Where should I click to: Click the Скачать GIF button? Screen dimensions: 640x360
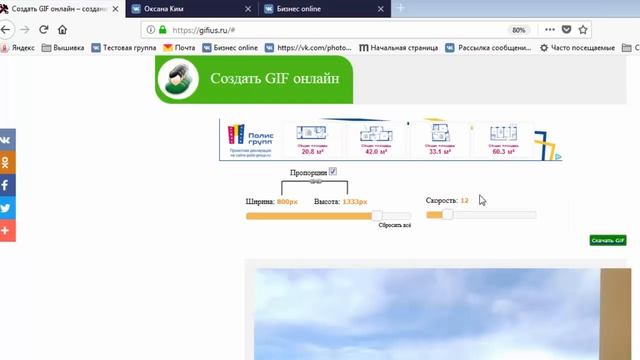[608, 240]
